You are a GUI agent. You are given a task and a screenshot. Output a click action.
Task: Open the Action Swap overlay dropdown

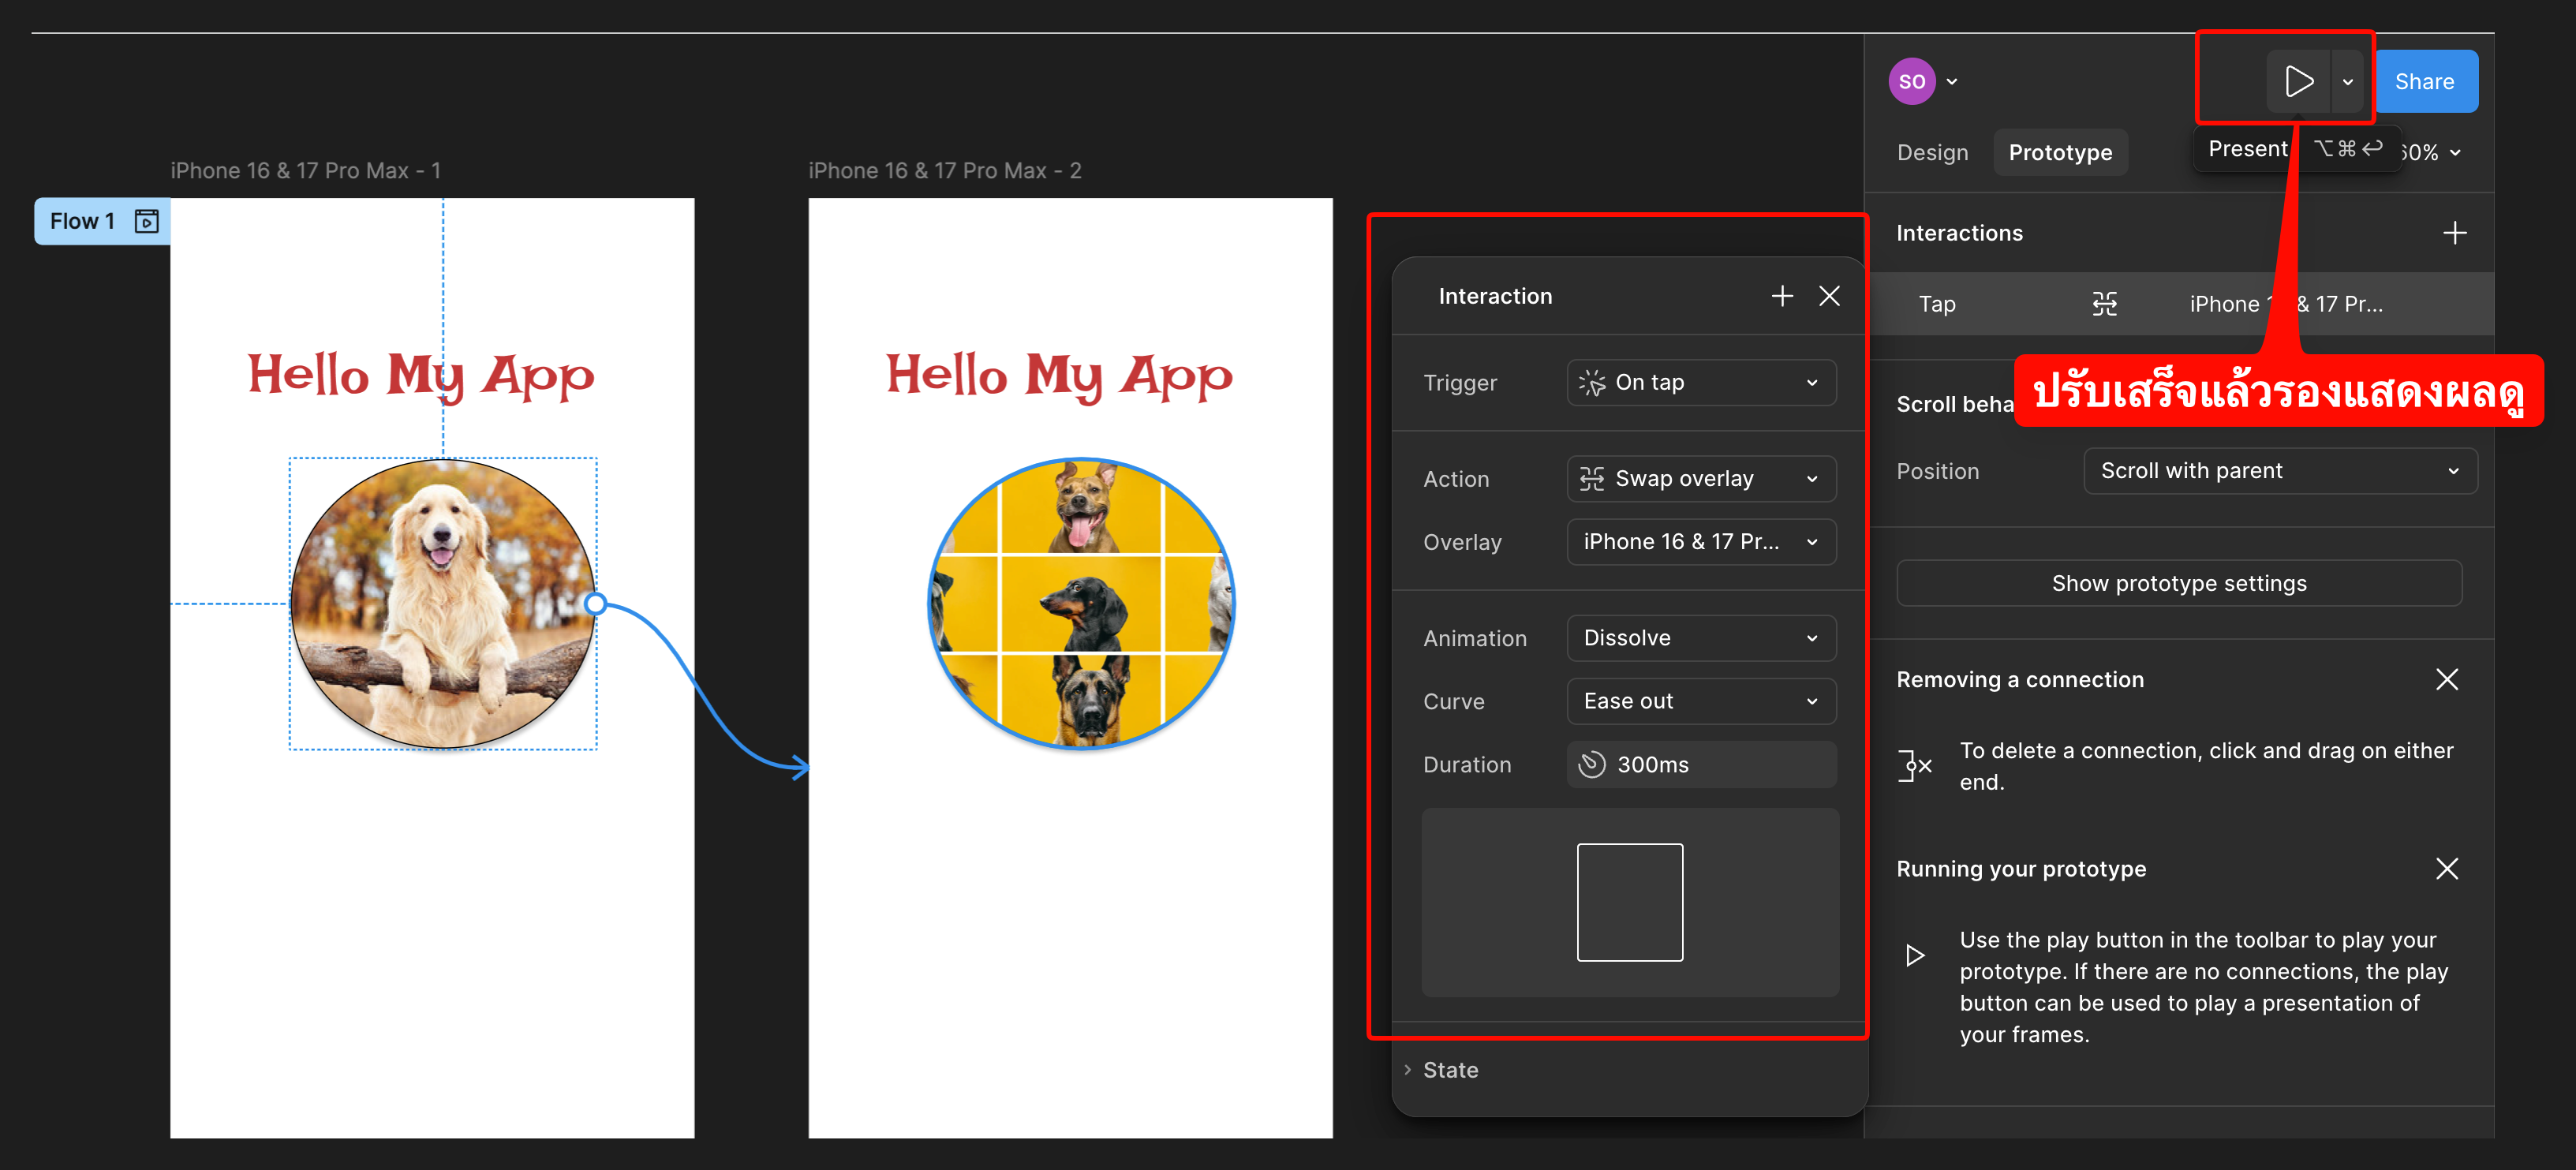pos(1700,479)
